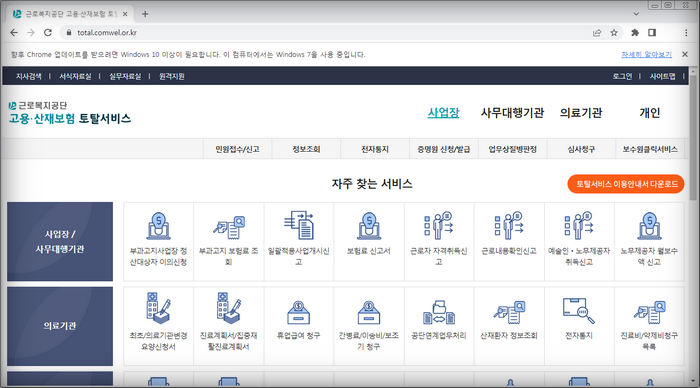Screen dimensions: 700x388
Task: Click the 사이트맵 link
Action: (x=662, y=76)
